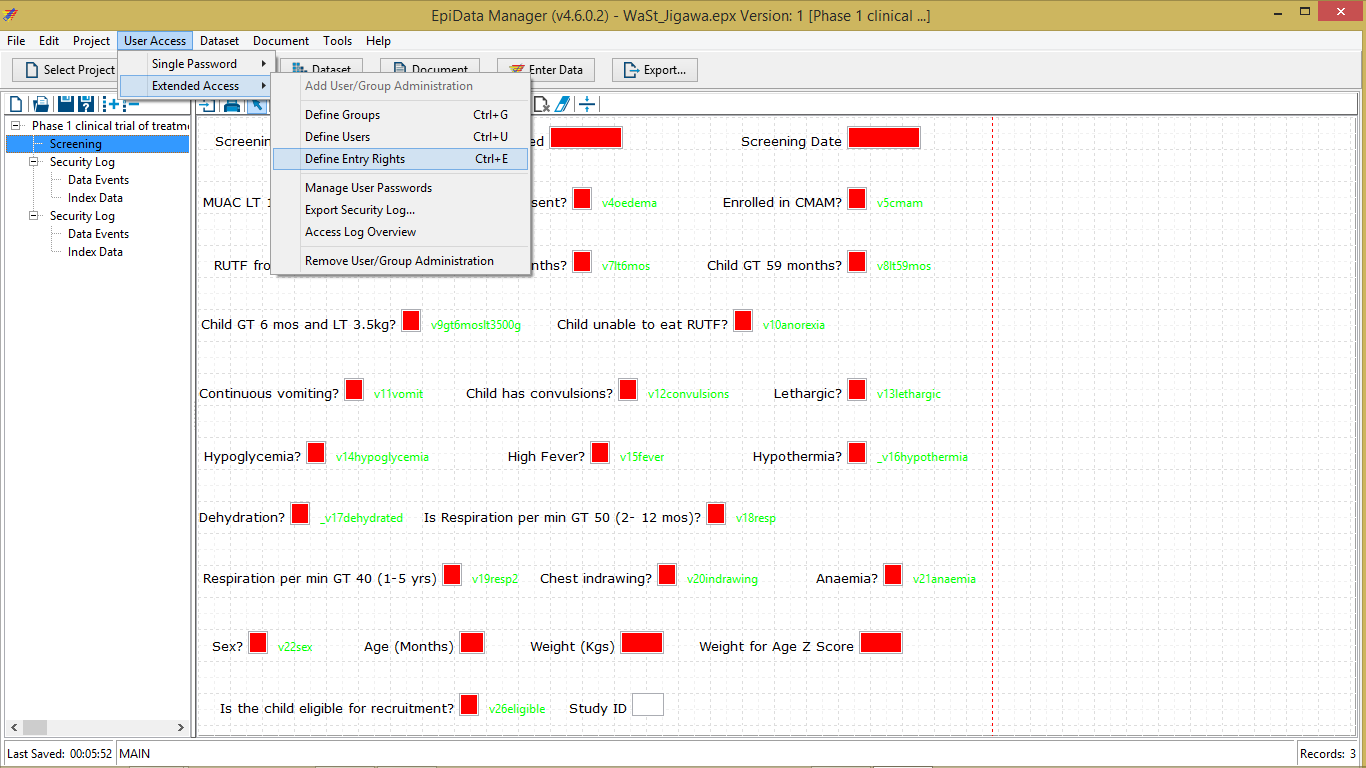Click the add dataset plus icon
Screen dimensions: 1366x768
click(x=111, y=104)
